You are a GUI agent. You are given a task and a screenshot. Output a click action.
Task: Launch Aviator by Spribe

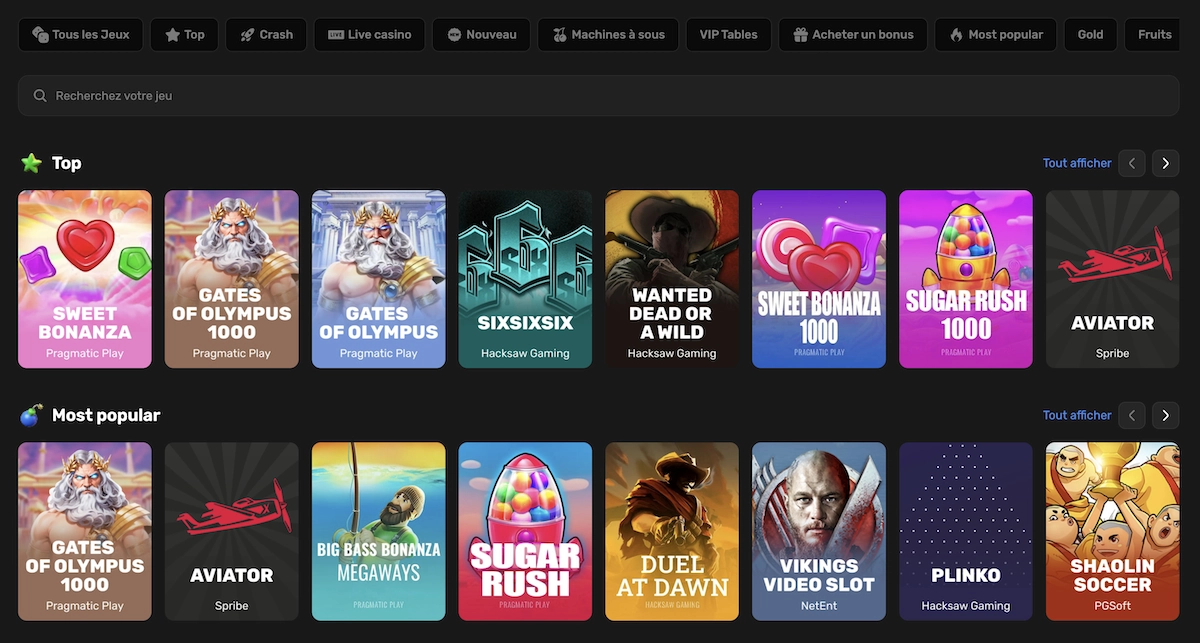click(1112, 279)
